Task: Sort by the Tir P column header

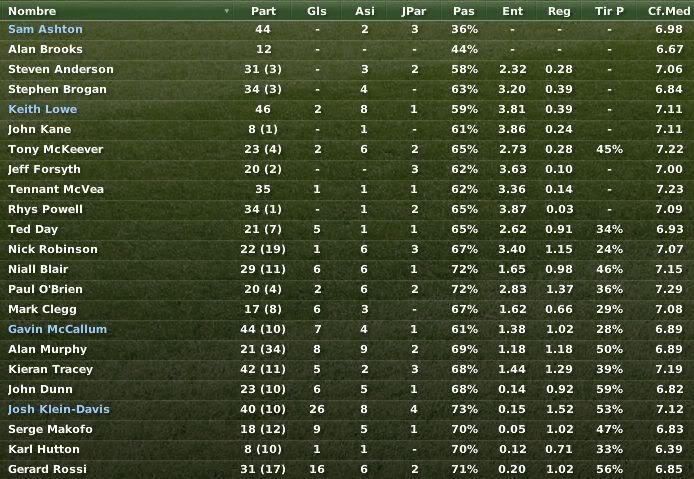Action: pyautogui.click(x=609, y=11)
